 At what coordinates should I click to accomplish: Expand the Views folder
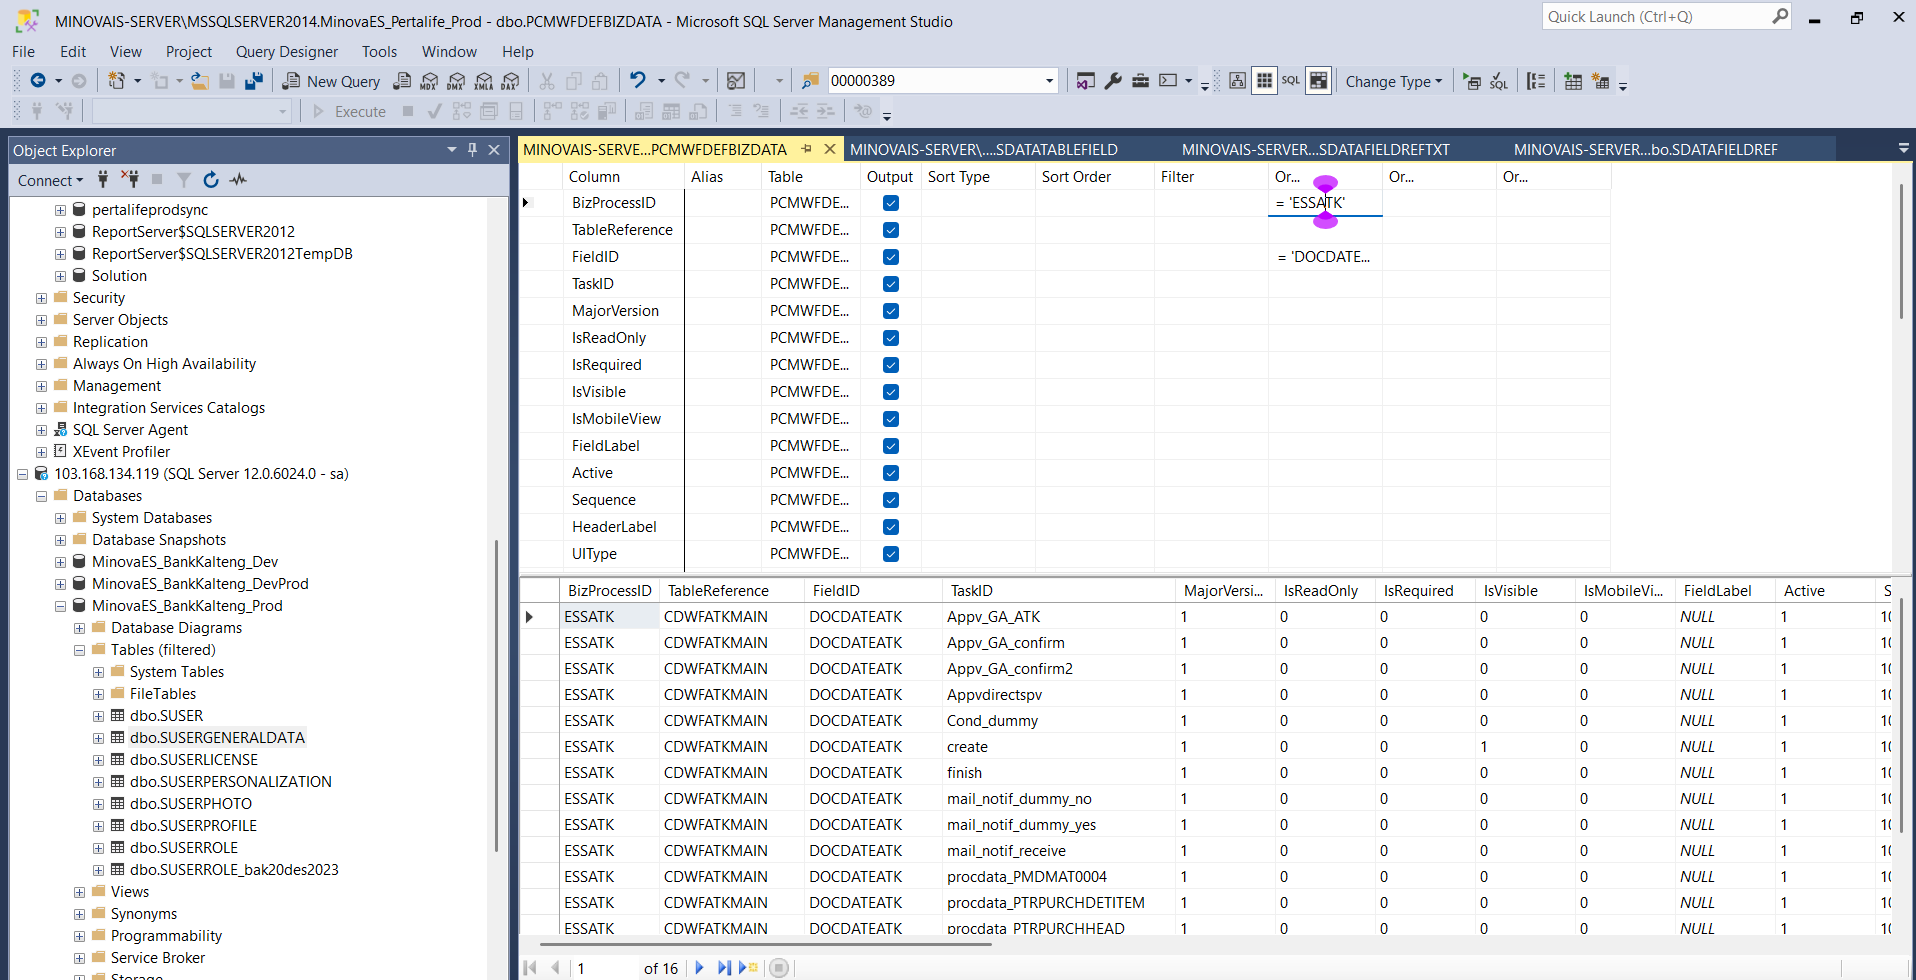pyautogui.click(x=79, y=892)
